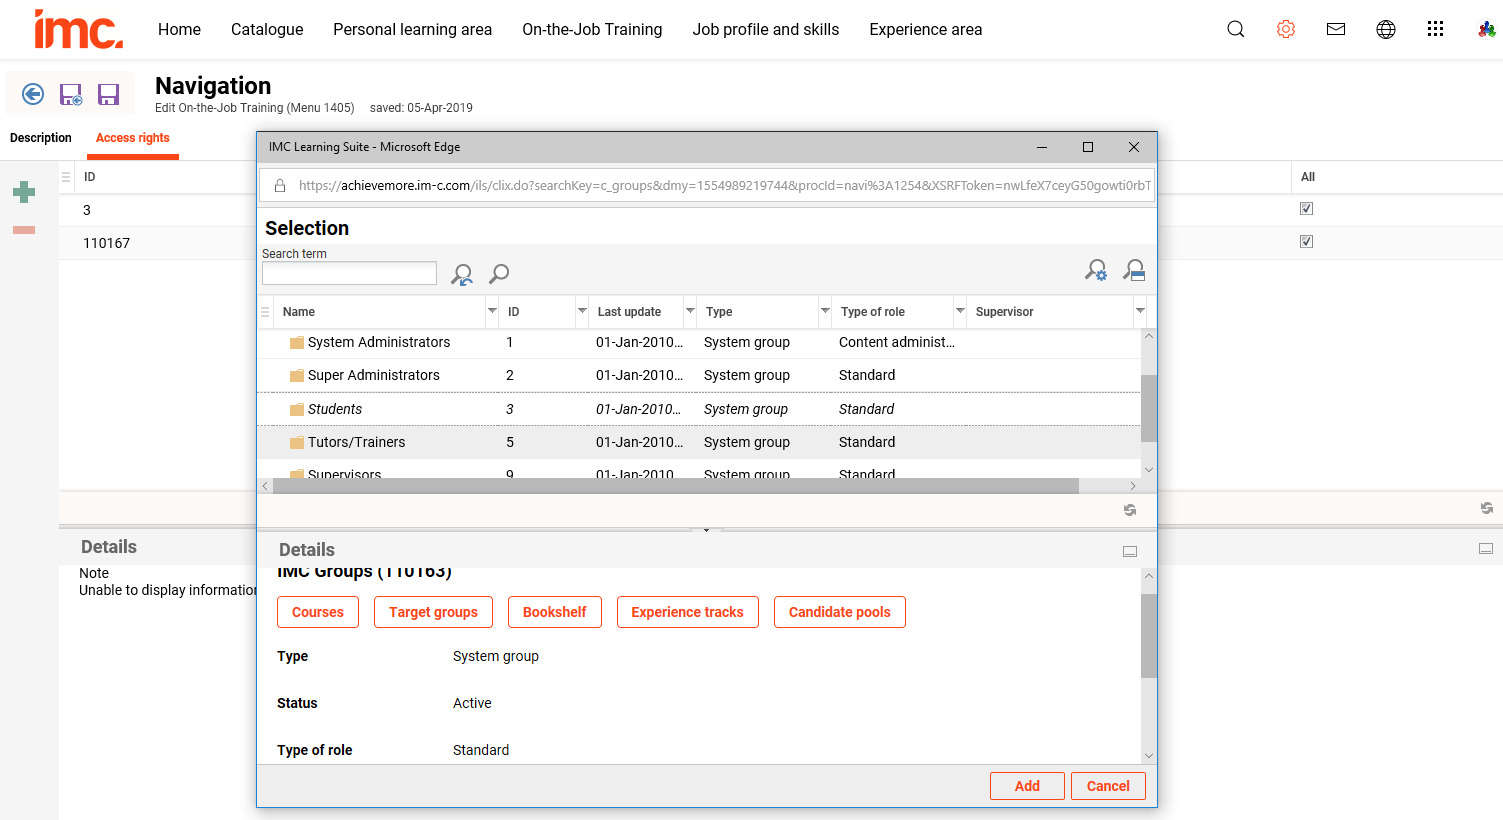
Task: Collapse Details panel in Navigation window
Action: coord(1486,548)
